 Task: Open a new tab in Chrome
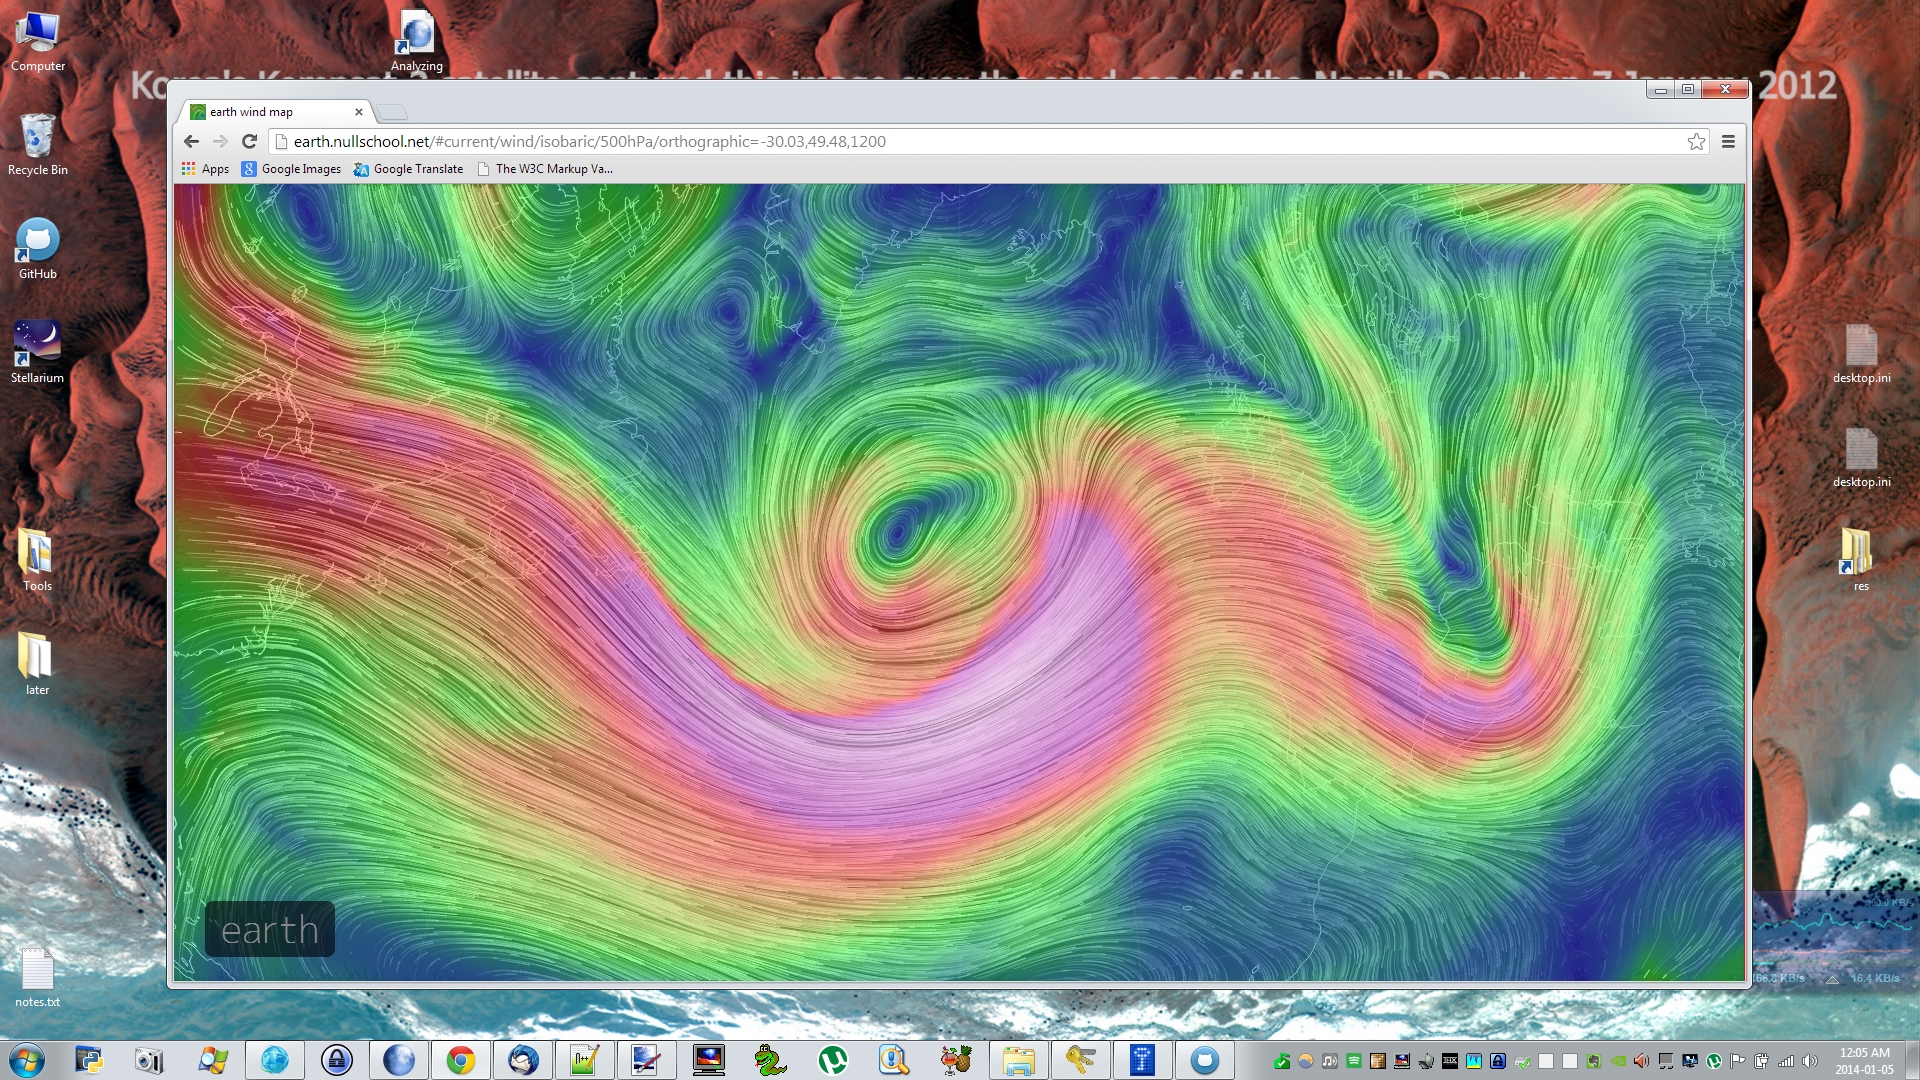pos(392,112)
